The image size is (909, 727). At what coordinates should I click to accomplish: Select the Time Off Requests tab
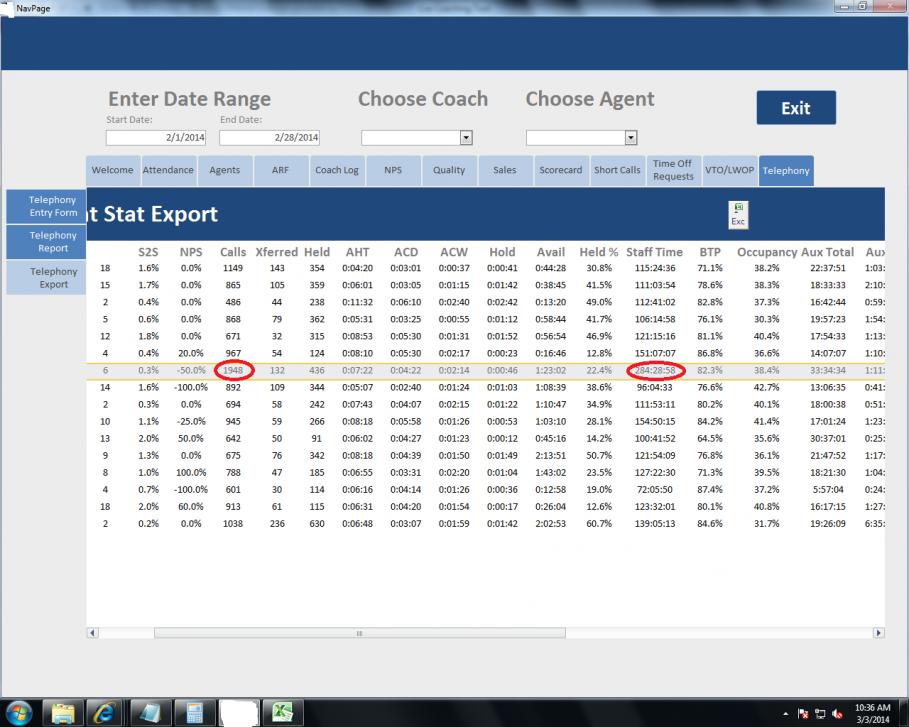(672, 170)
